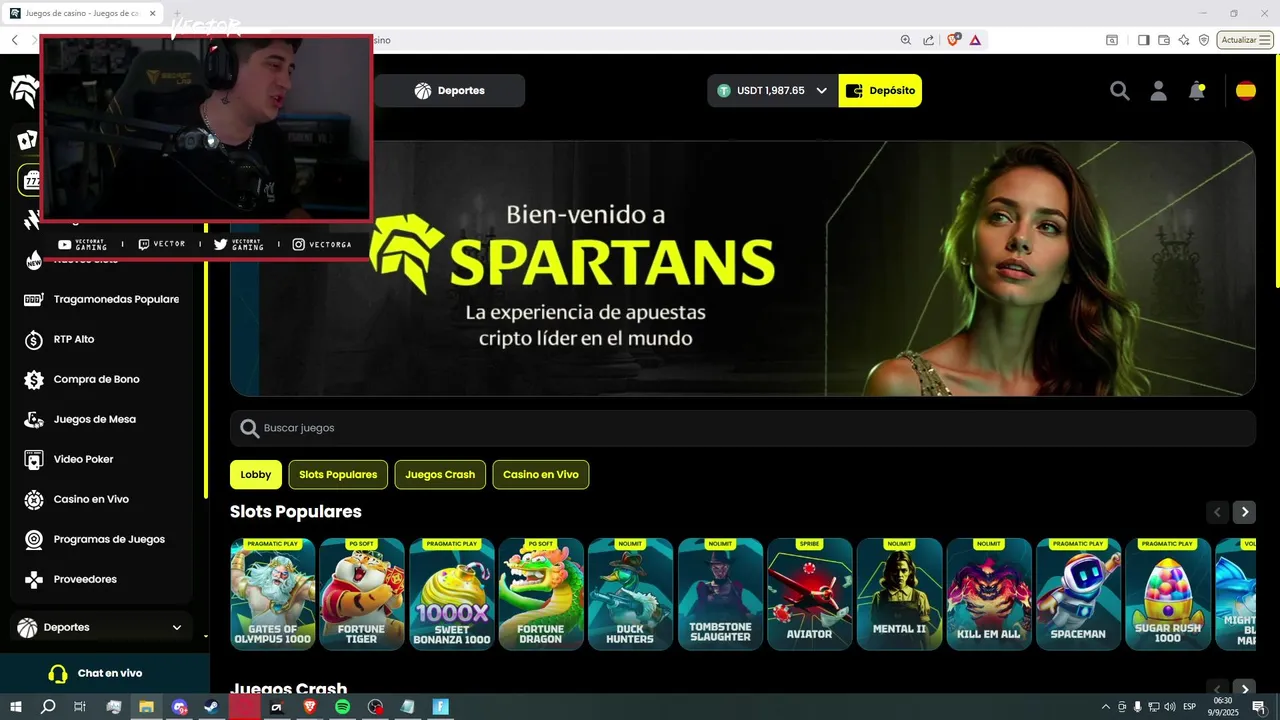Launch Aviator game
Image resolution: width=1280 pixels, height=720 pixels.
click(x=810, y=594)
